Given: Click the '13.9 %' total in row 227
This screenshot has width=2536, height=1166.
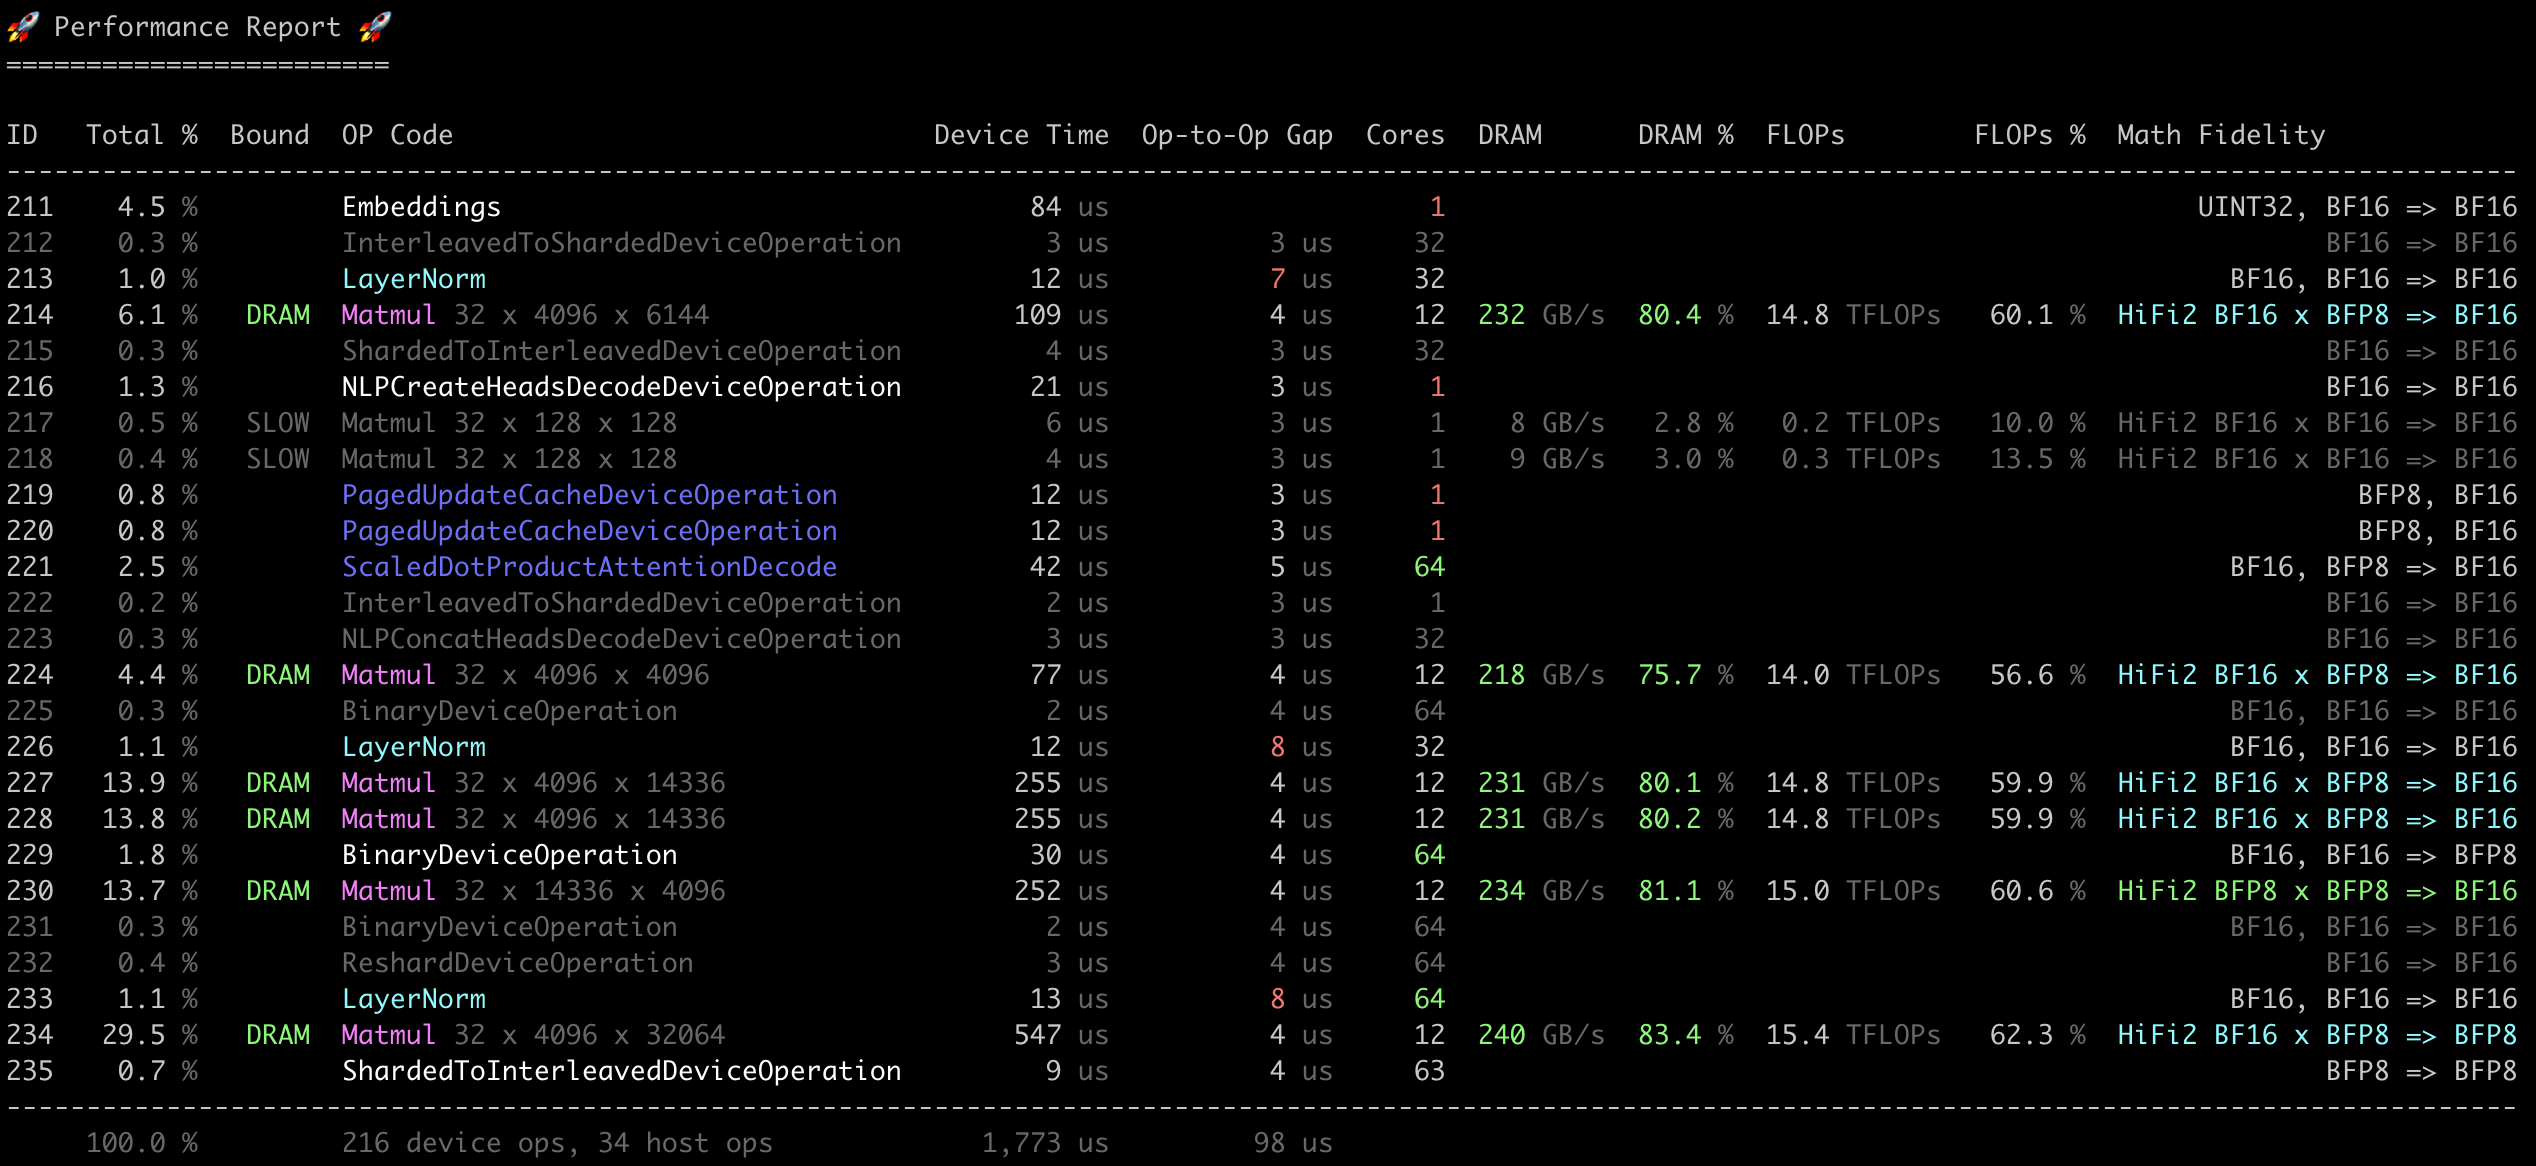Looking at the screenshot, I should point(150,783).
